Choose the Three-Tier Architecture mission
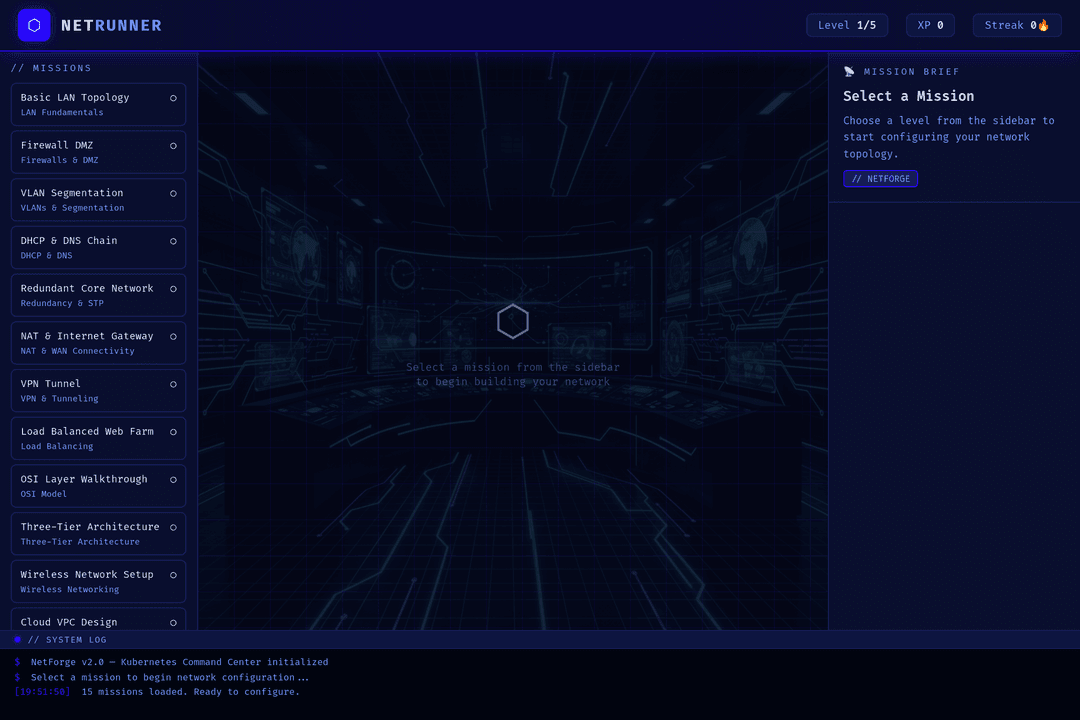 (x=98, y=533)
